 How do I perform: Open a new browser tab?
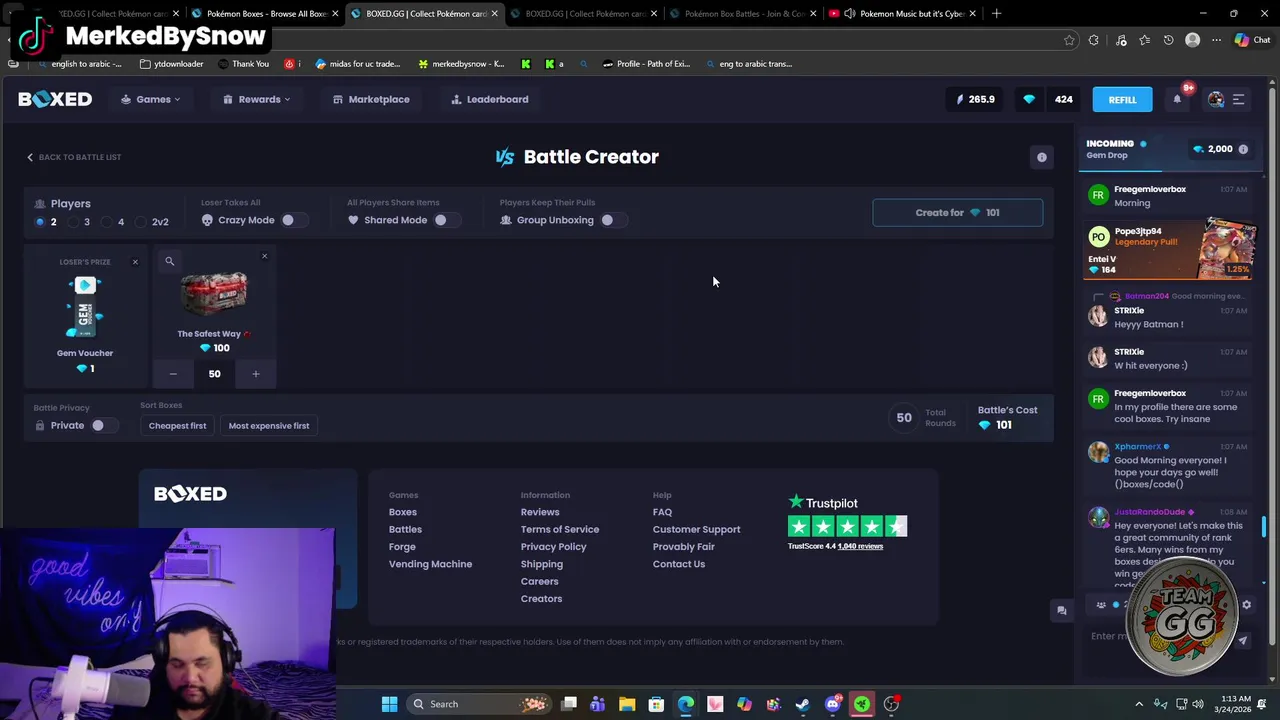996,14
